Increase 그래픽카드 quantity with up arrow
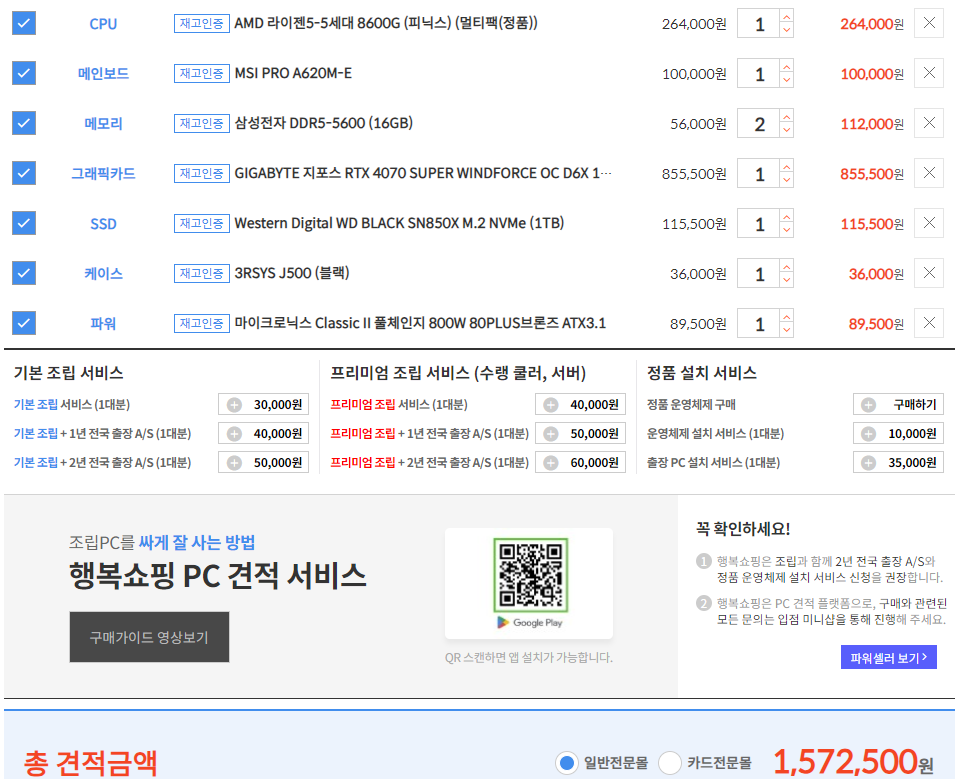Image resolution: width=960 pixels, height=779 pixels. coord(787,167)
